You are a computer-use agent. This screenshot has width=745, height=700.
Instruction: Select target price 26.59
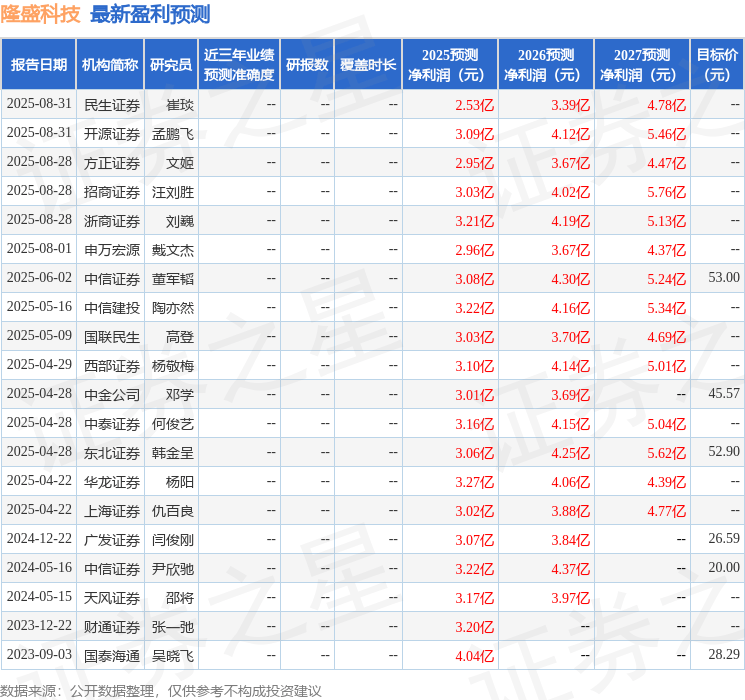point(724,538)
